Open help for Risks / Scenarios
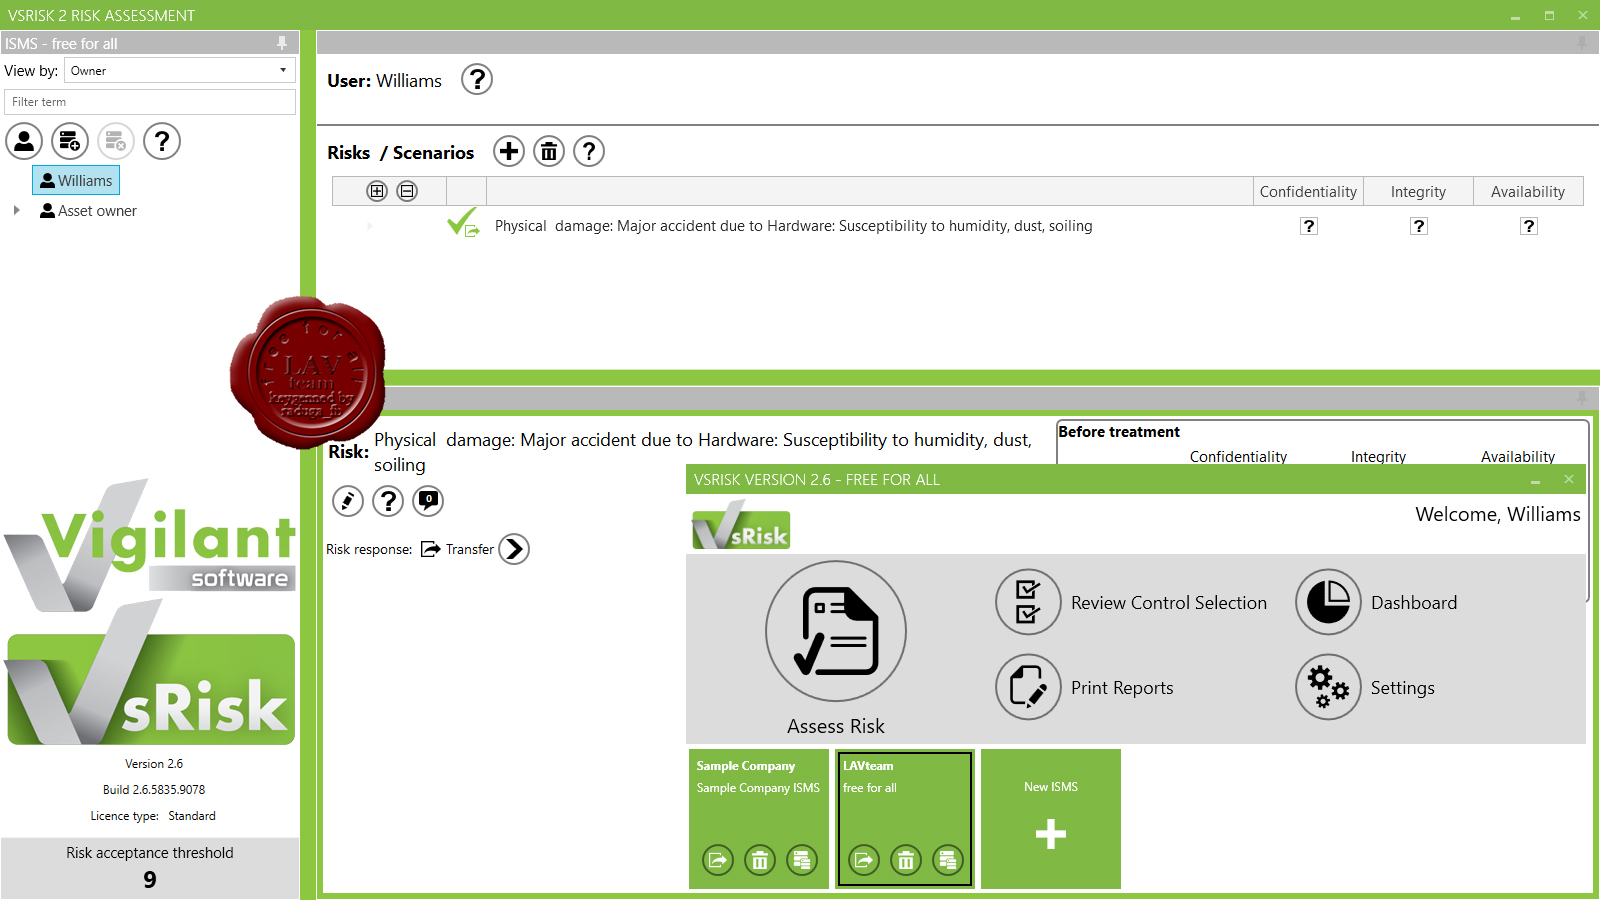 [589, 151]
